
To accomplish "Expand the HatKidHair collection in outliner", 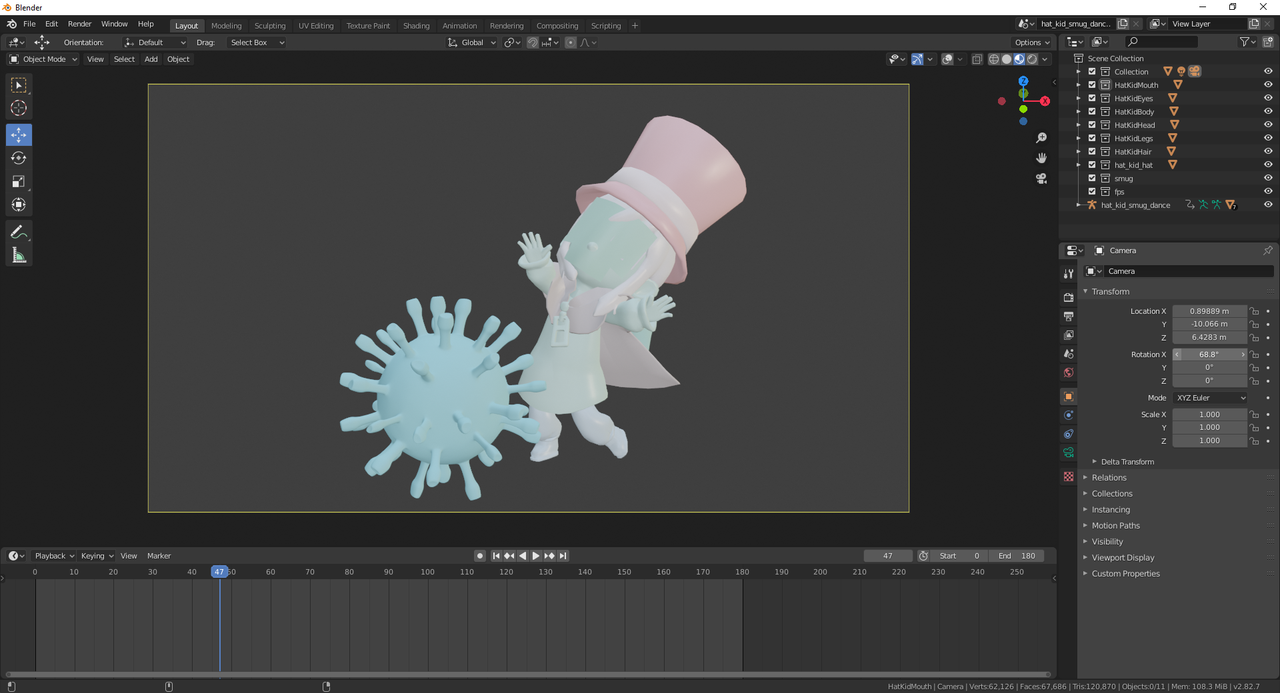I will tap(1078, 152).
